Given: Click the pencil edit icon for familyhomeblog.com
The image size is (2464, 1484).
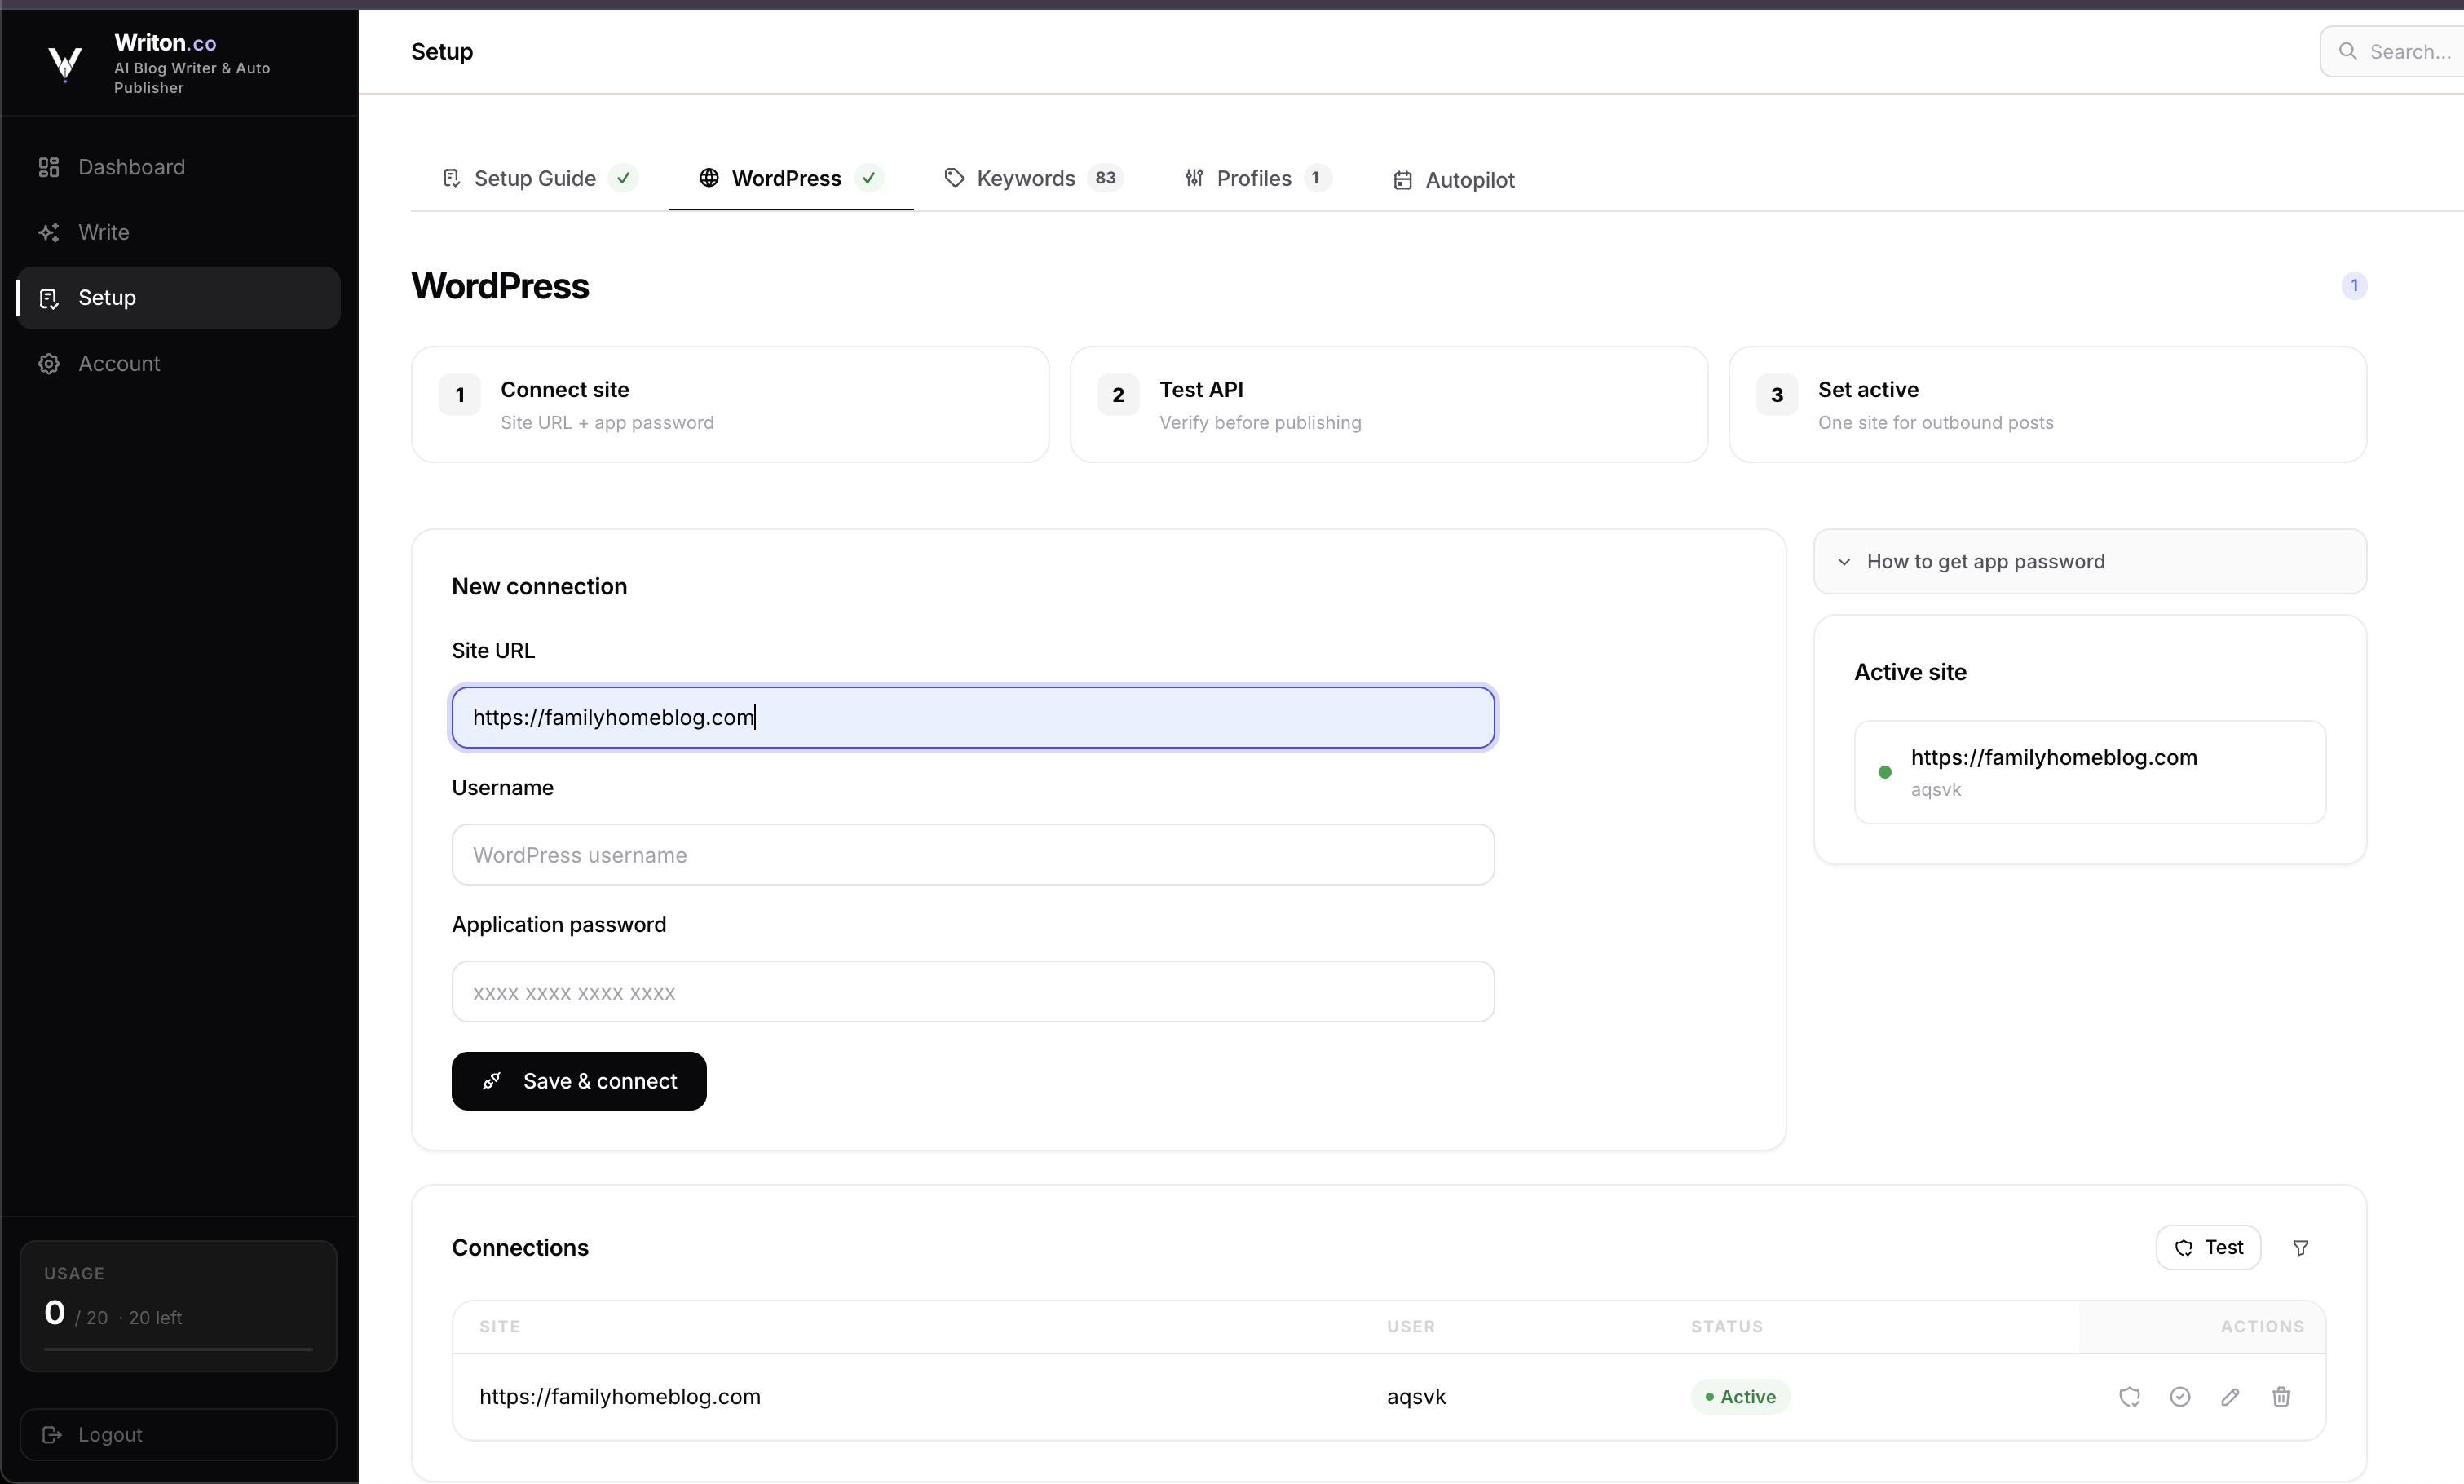Looking at the screenshot, I should [x=2230, y=1397].
